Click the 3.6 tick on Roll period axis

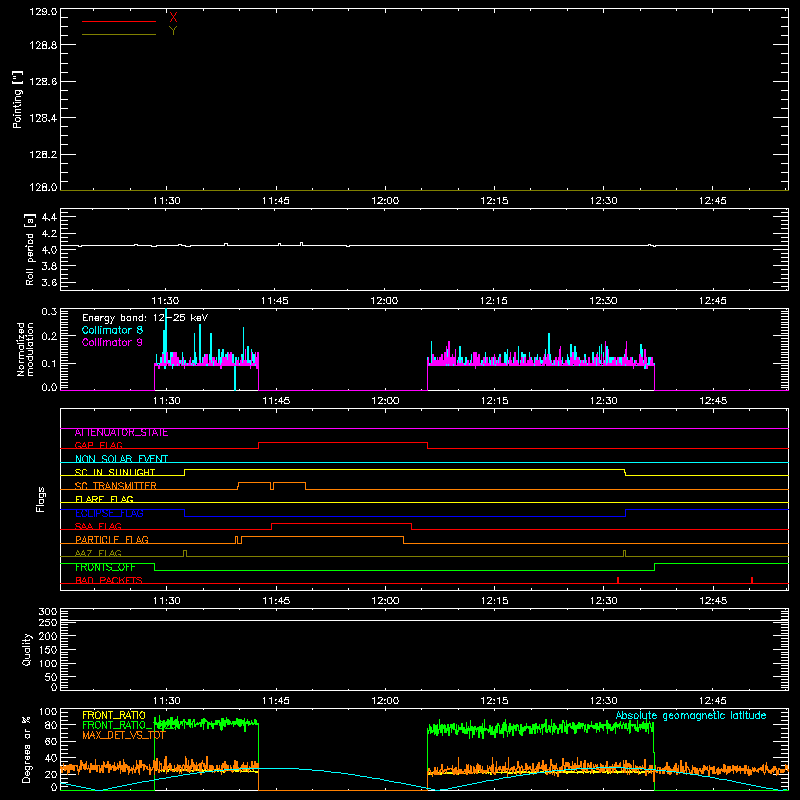pos(49,282)
